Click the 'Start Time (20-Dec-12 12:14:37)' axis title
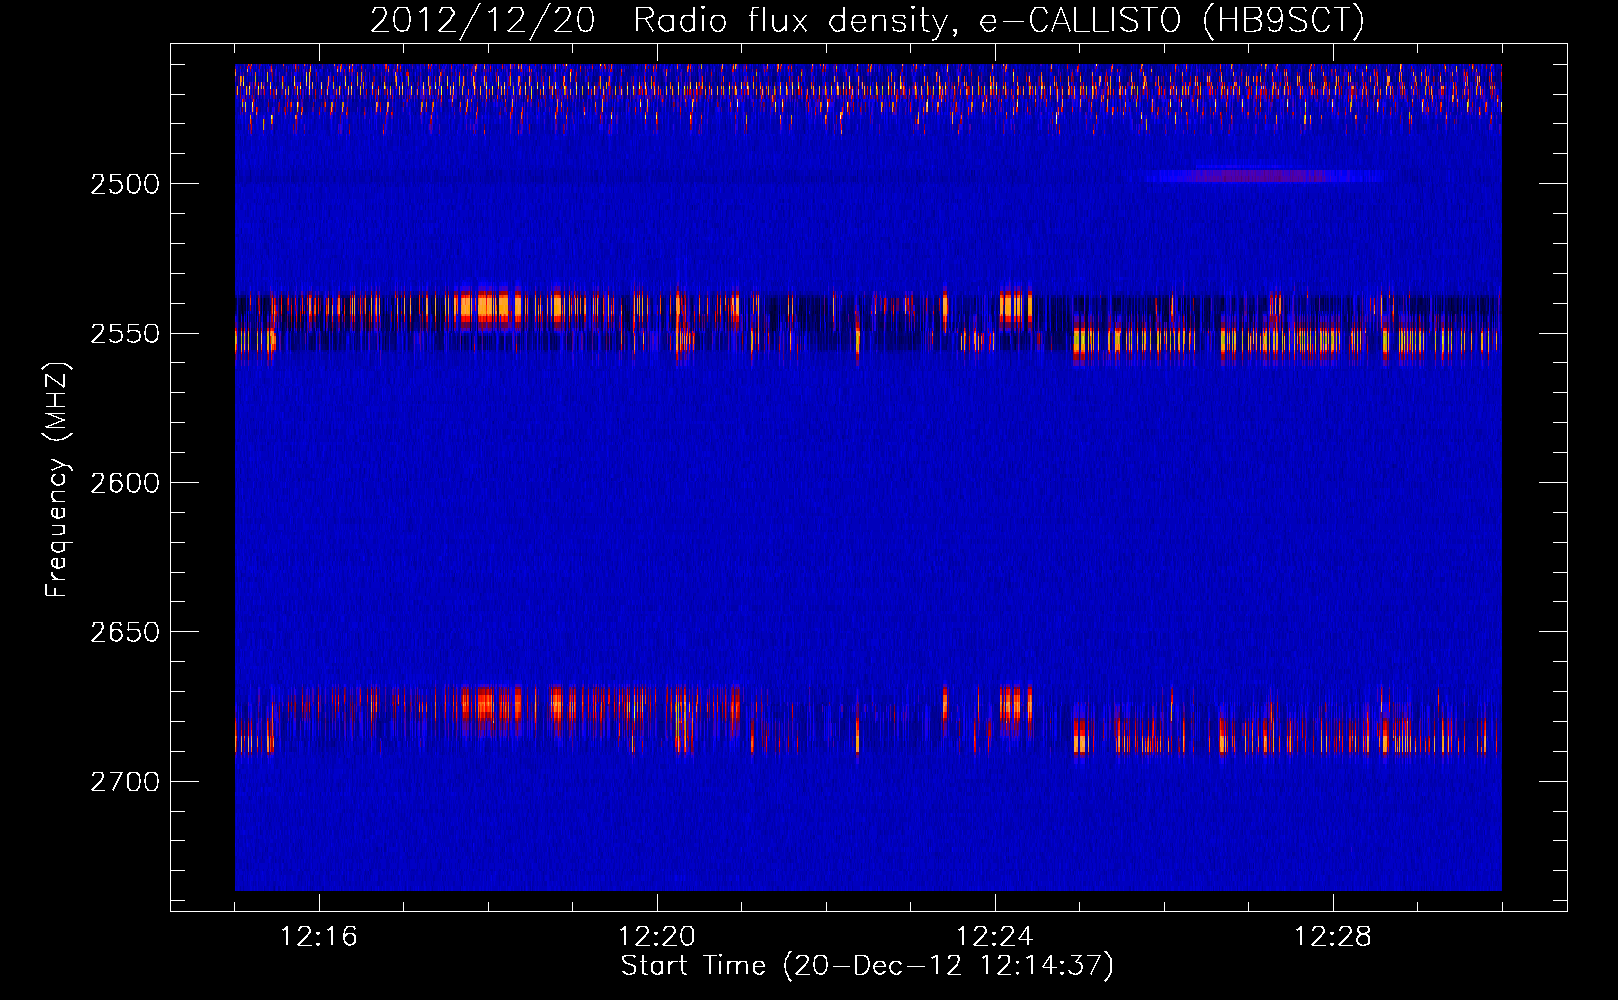This screenshot has height=1000, width=1618. click(x=867, y=966)
